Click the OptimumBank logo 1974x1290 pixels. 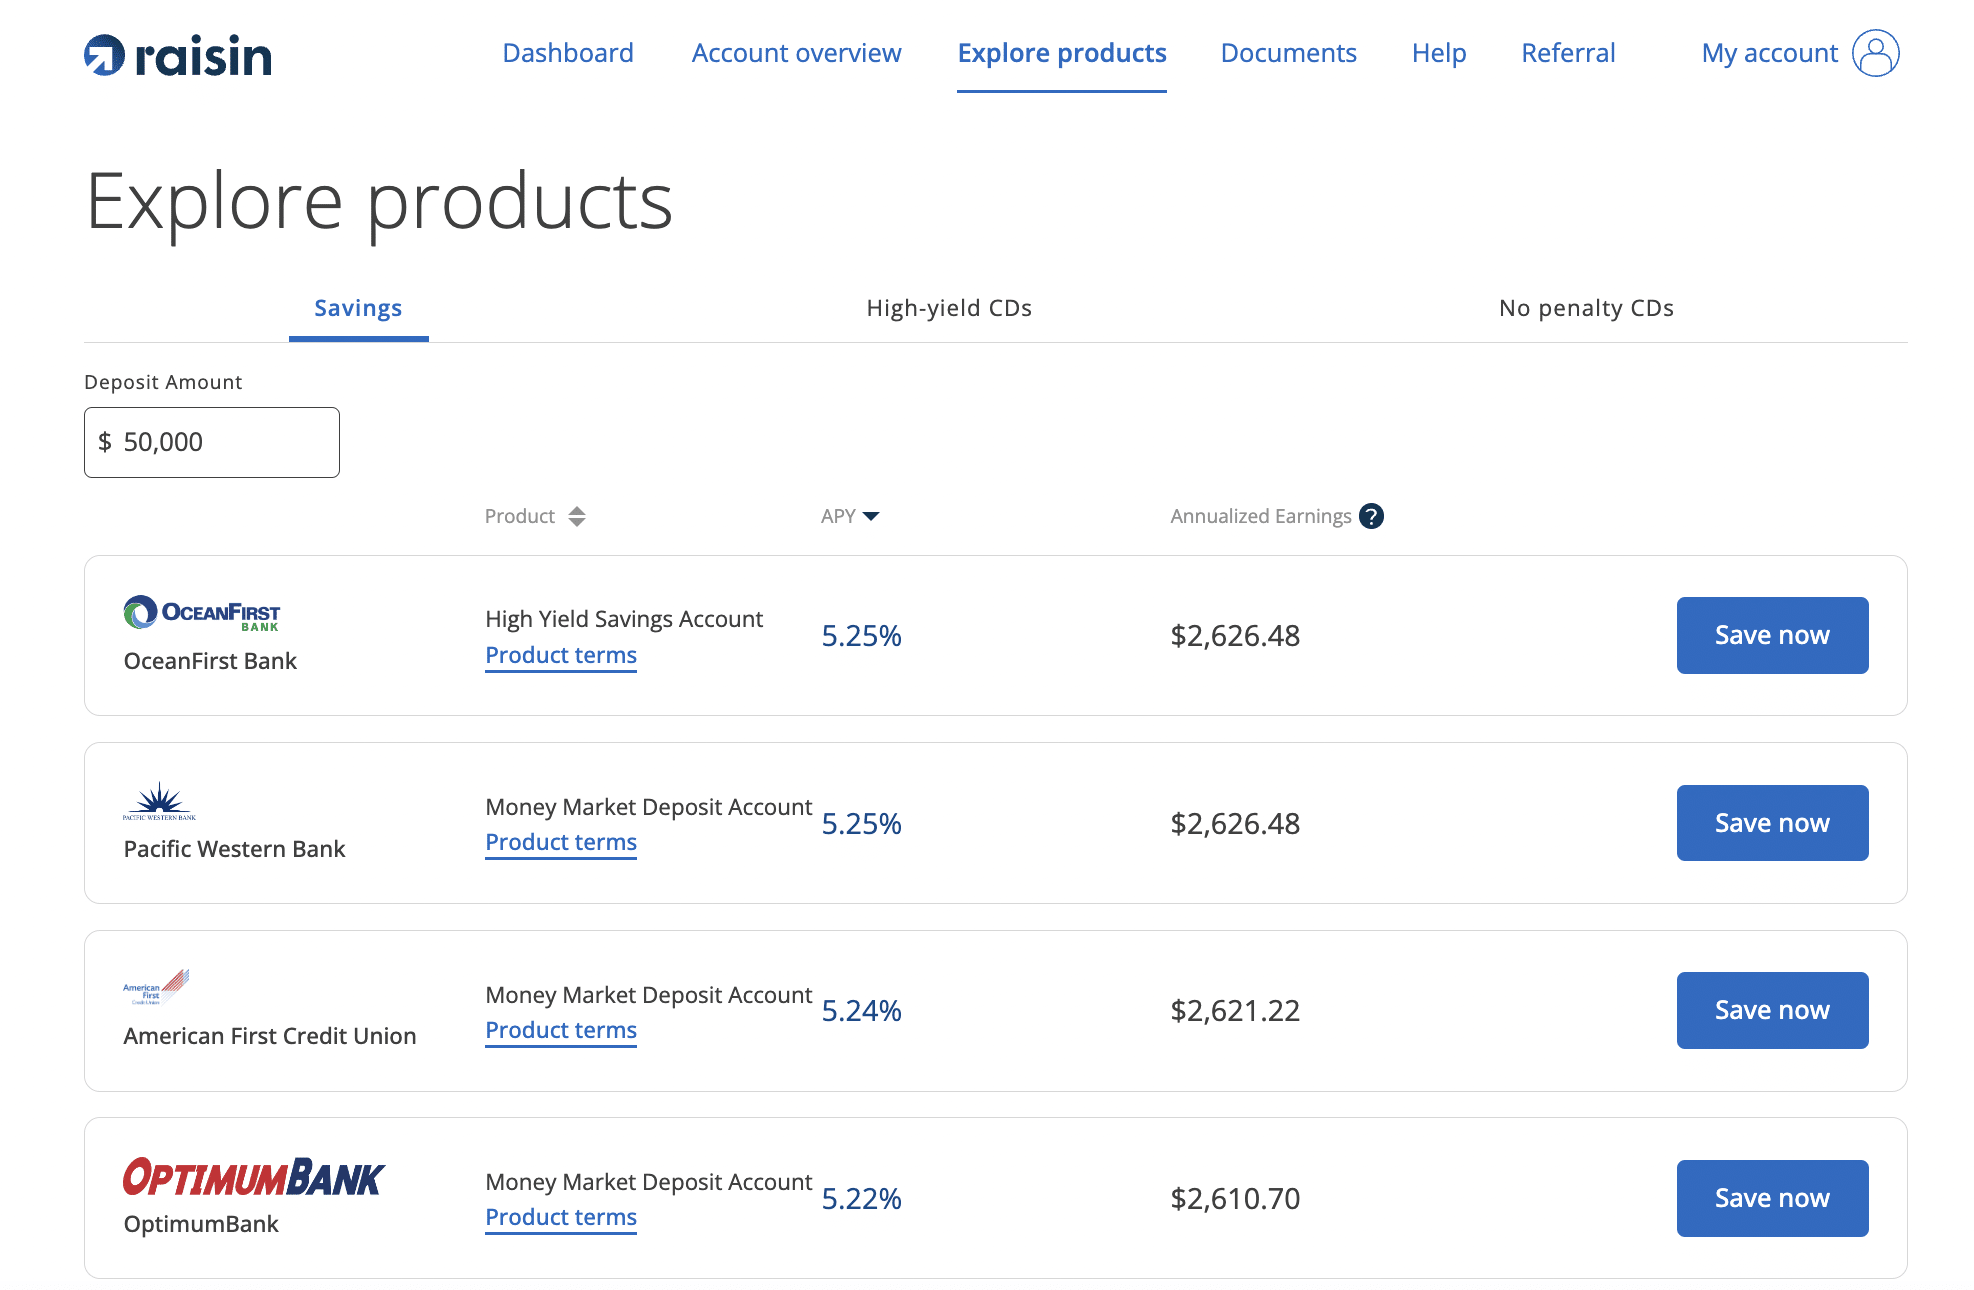(253, 1177)
